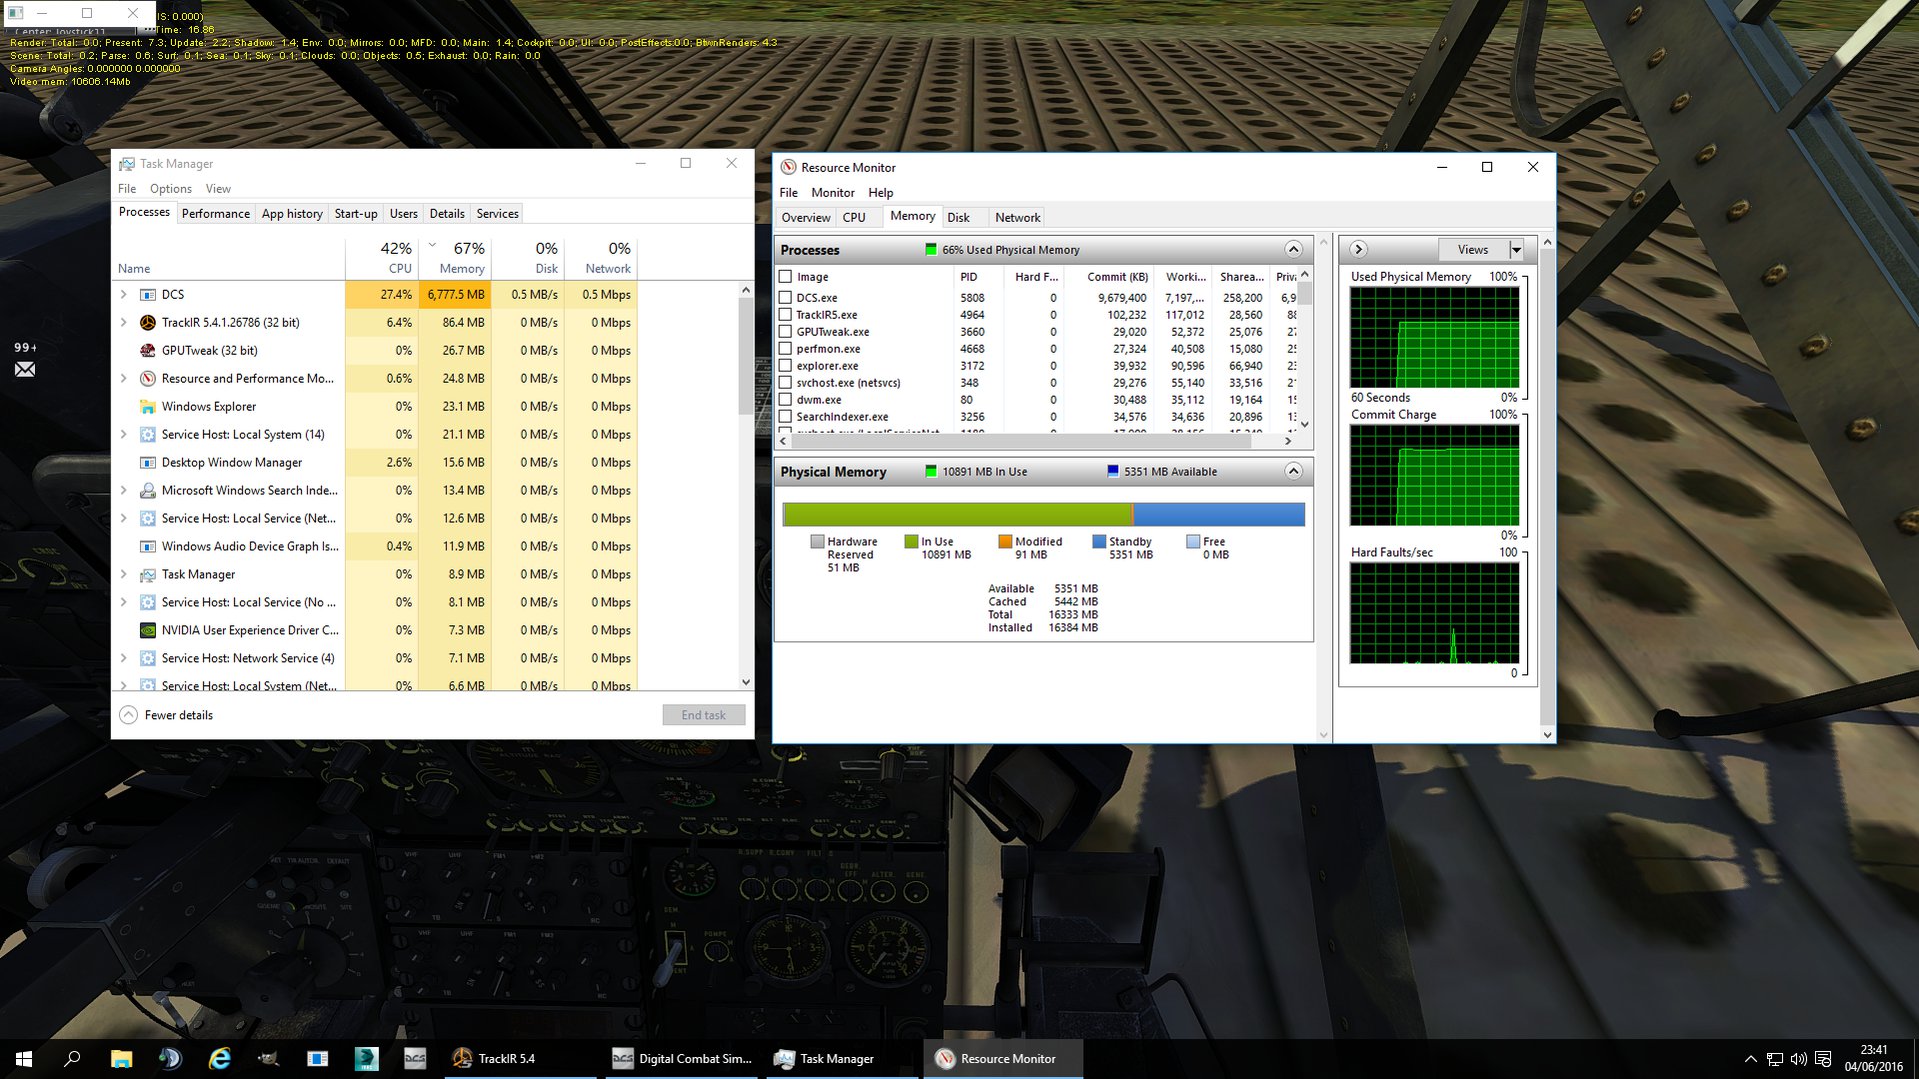The image size is (1919, 1079).
Task: Open the Views dropdown arrow
Action: tap(1516, 249)
